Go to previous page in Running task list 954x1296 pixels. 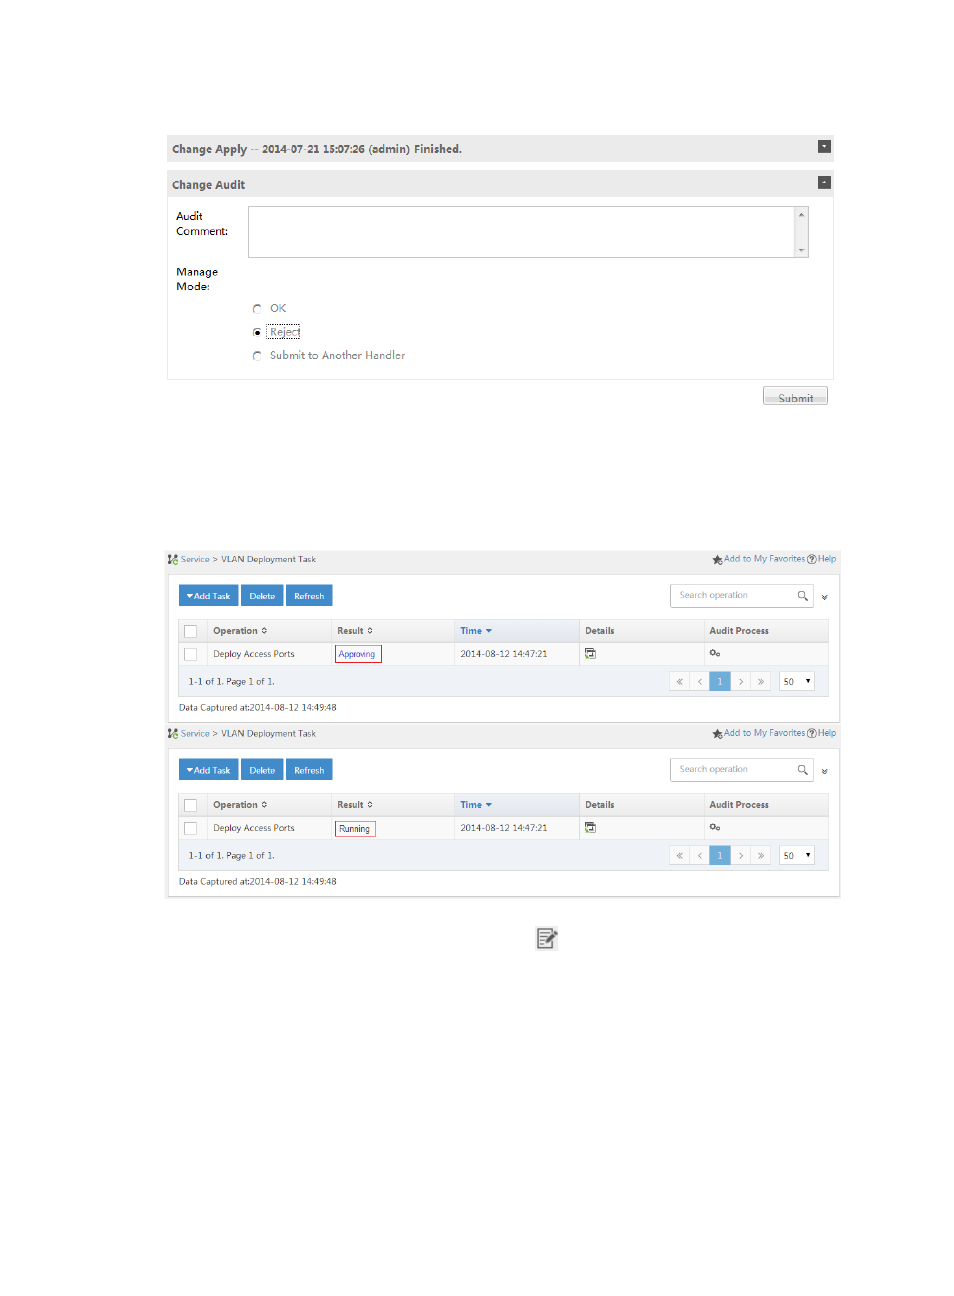click(x=700, y=856)
